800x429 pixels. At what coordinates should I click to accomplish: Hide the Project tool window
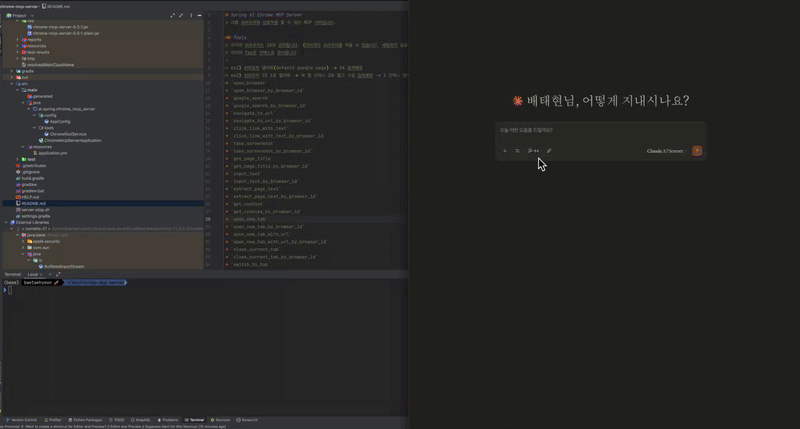tap(199, 15)
